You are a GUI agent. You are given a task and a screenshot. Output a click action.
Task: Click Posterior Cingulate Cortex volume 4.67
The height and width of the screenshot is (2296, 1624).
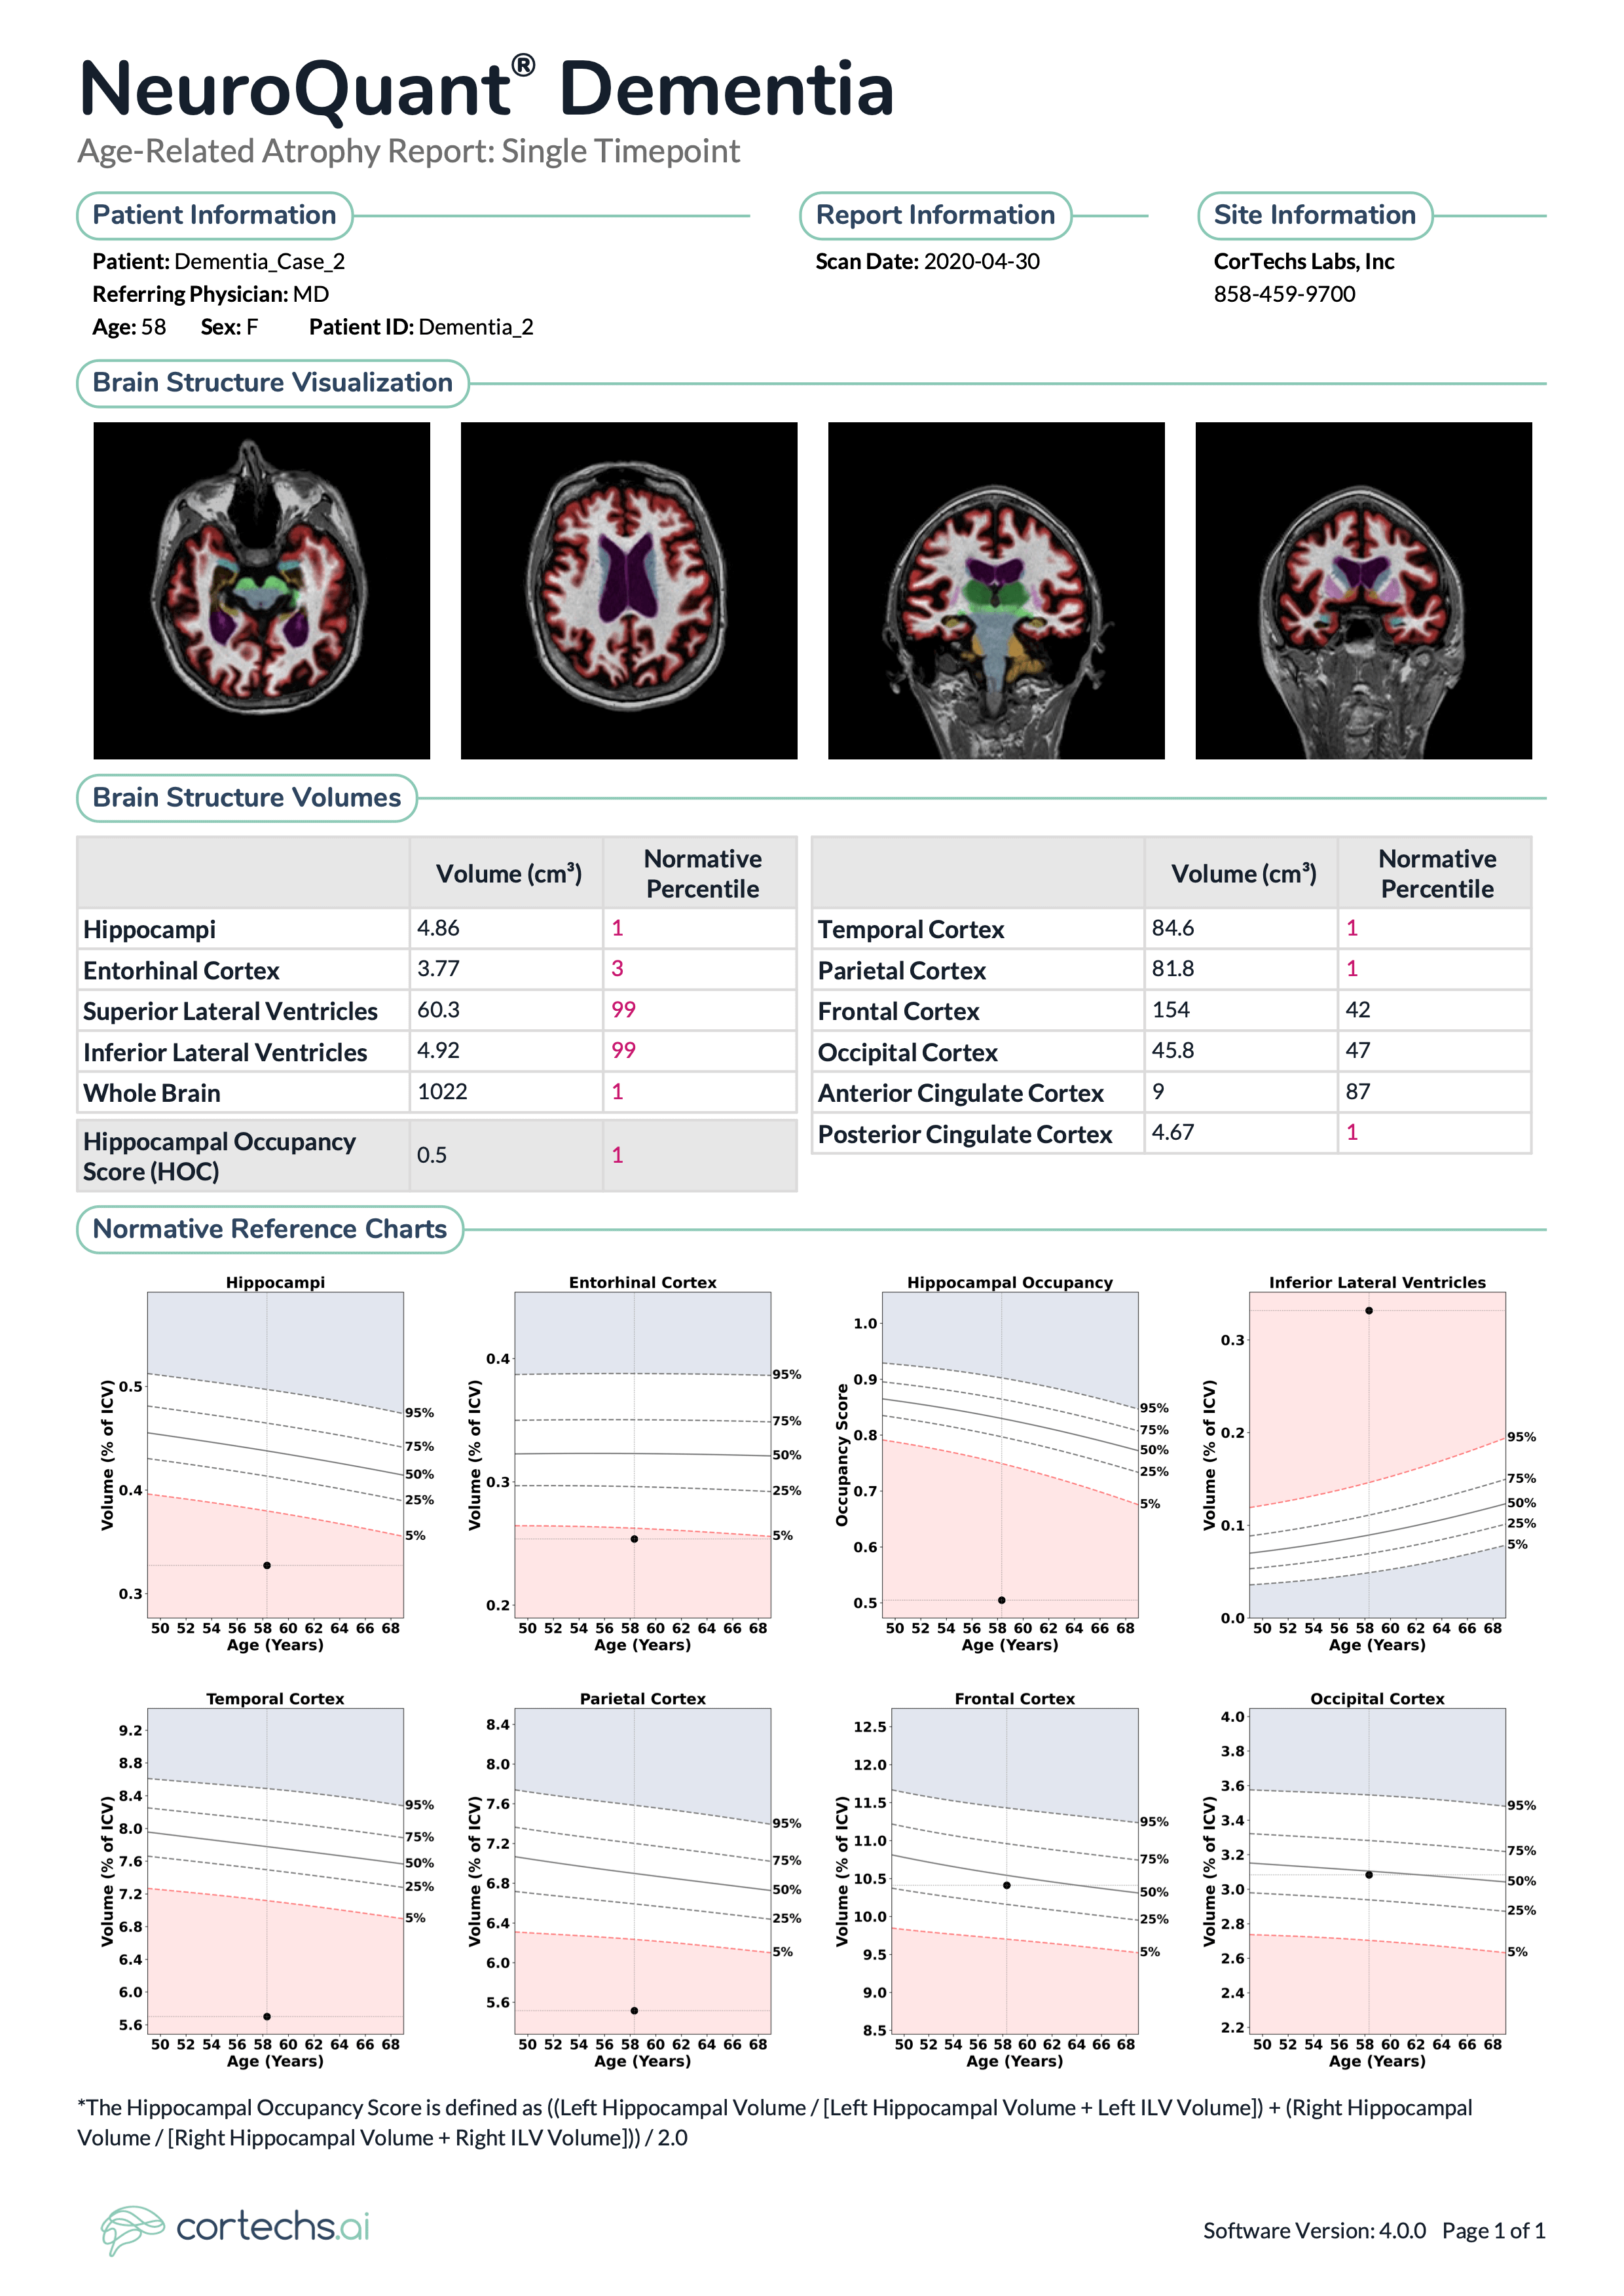1173,1133
